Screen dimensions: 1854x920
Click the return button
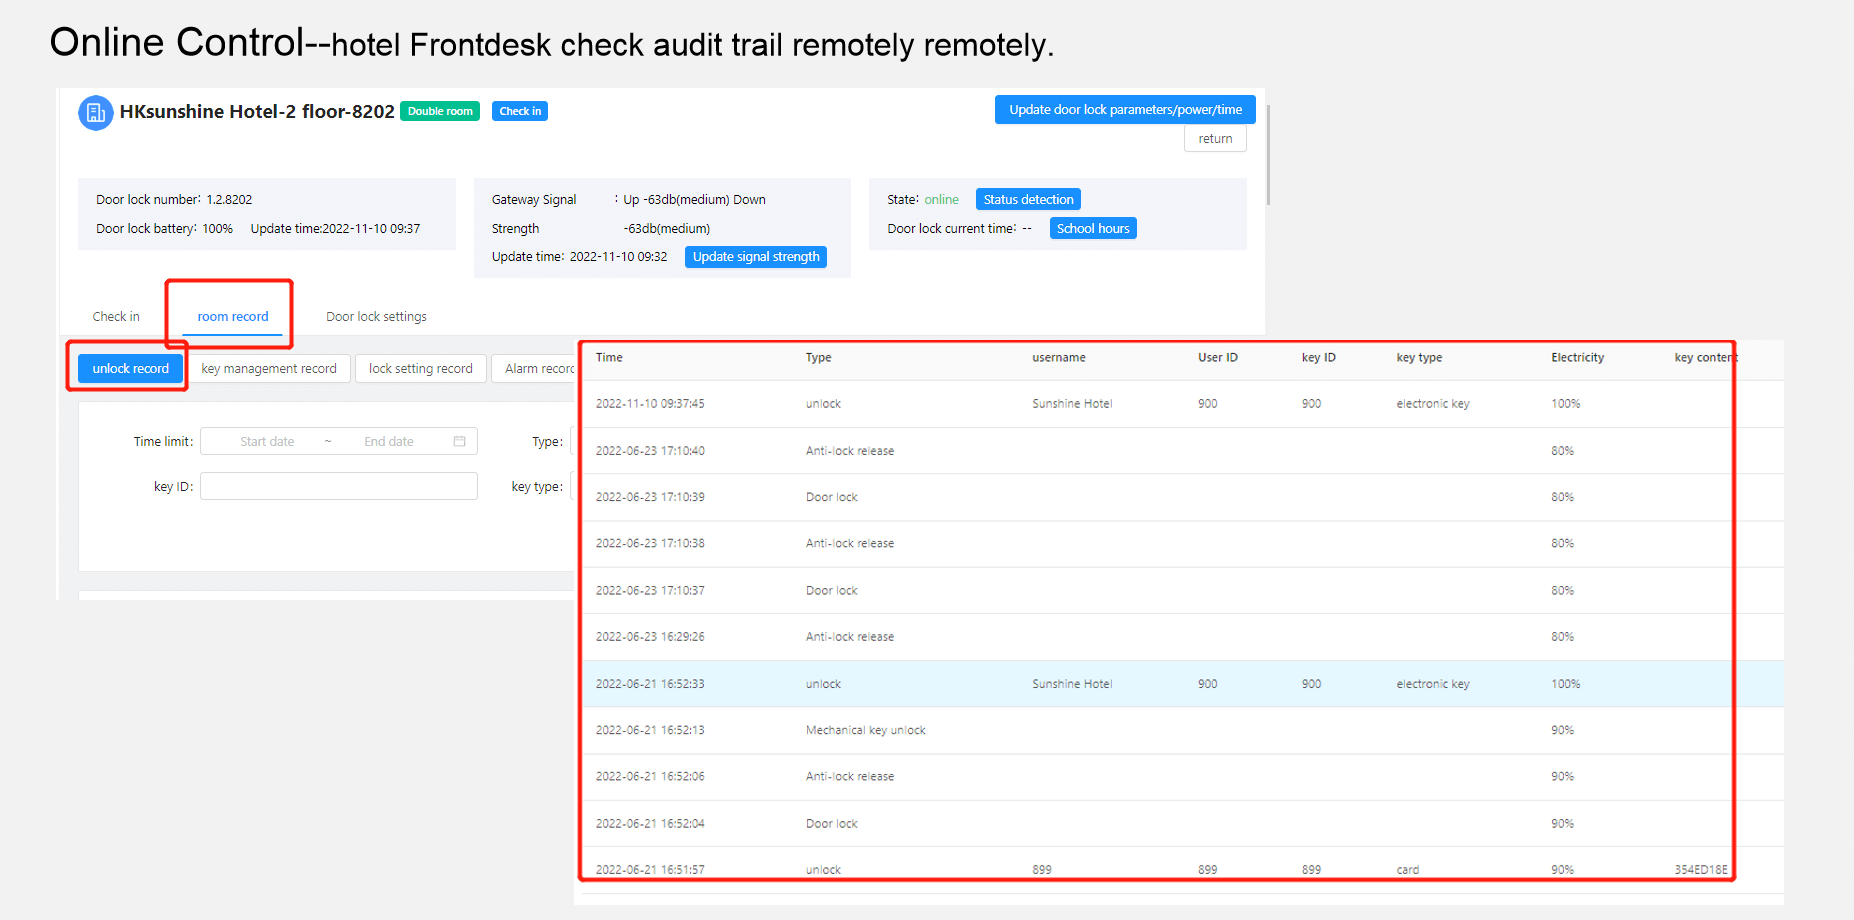(1215, 139)
